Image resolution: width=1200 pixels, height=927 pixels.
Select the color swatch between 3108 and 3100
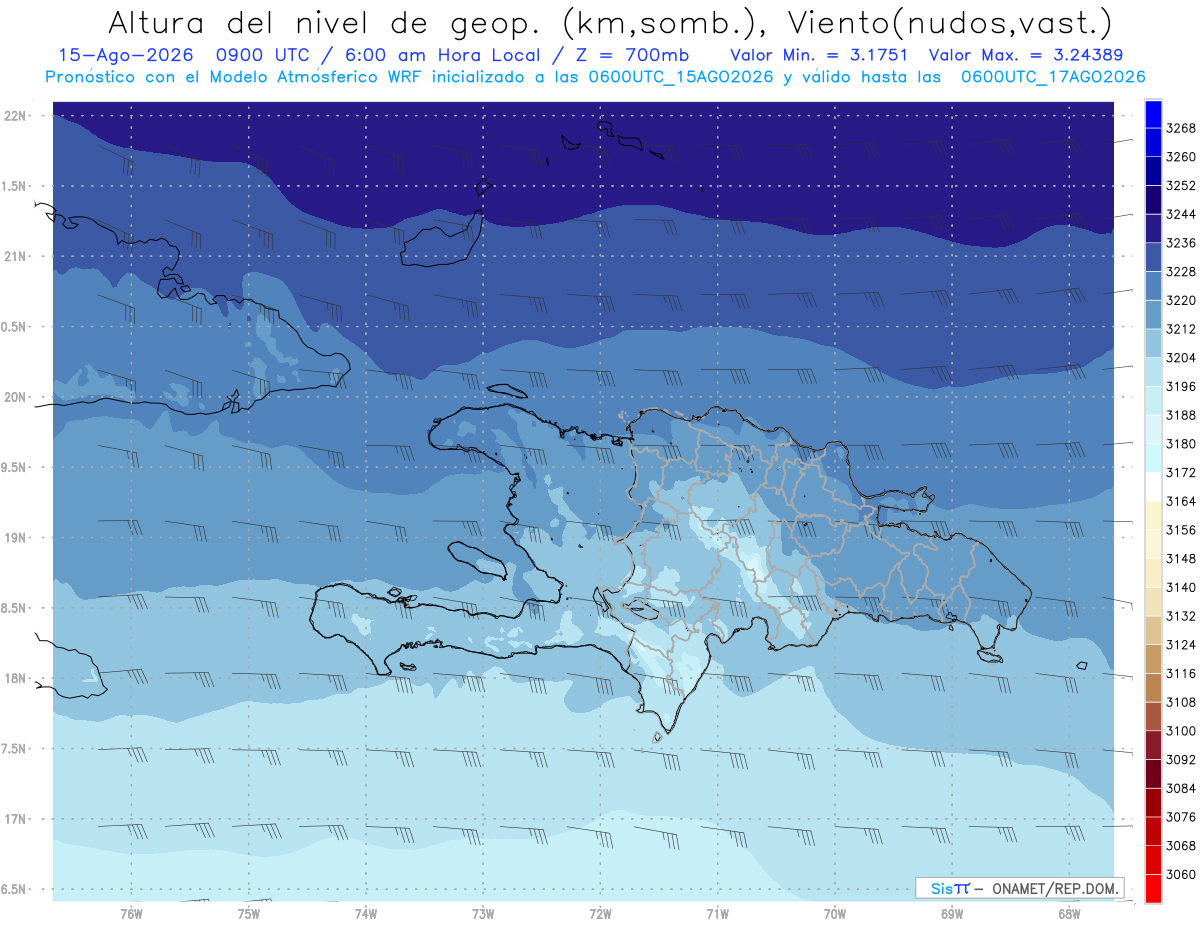[1152, 717]
